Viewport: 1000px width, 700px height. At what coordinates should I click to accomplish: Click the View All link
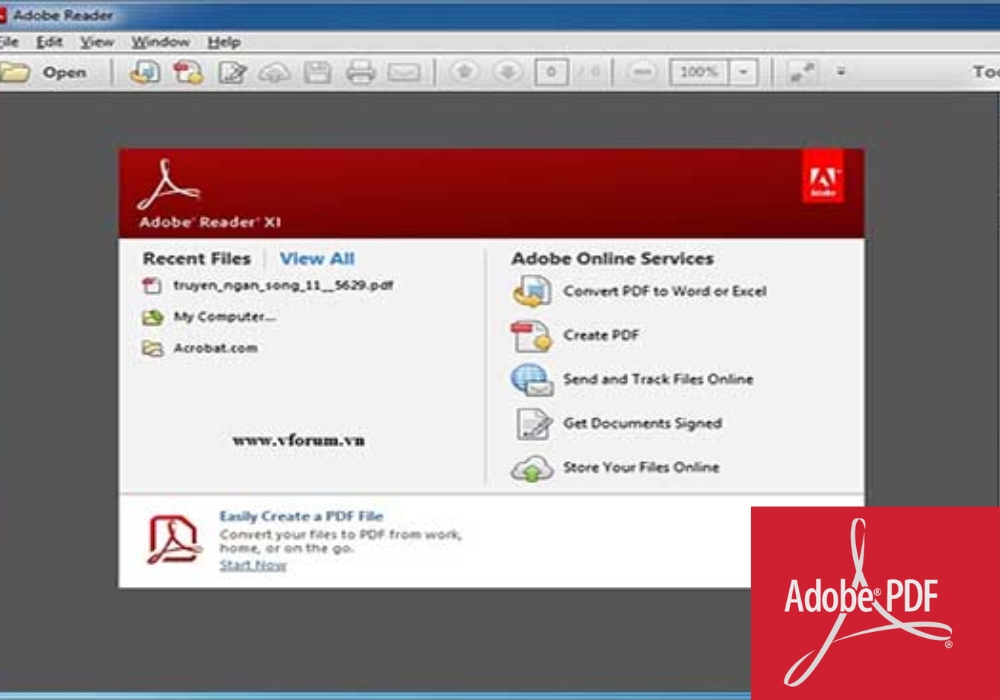click(317, 258)
